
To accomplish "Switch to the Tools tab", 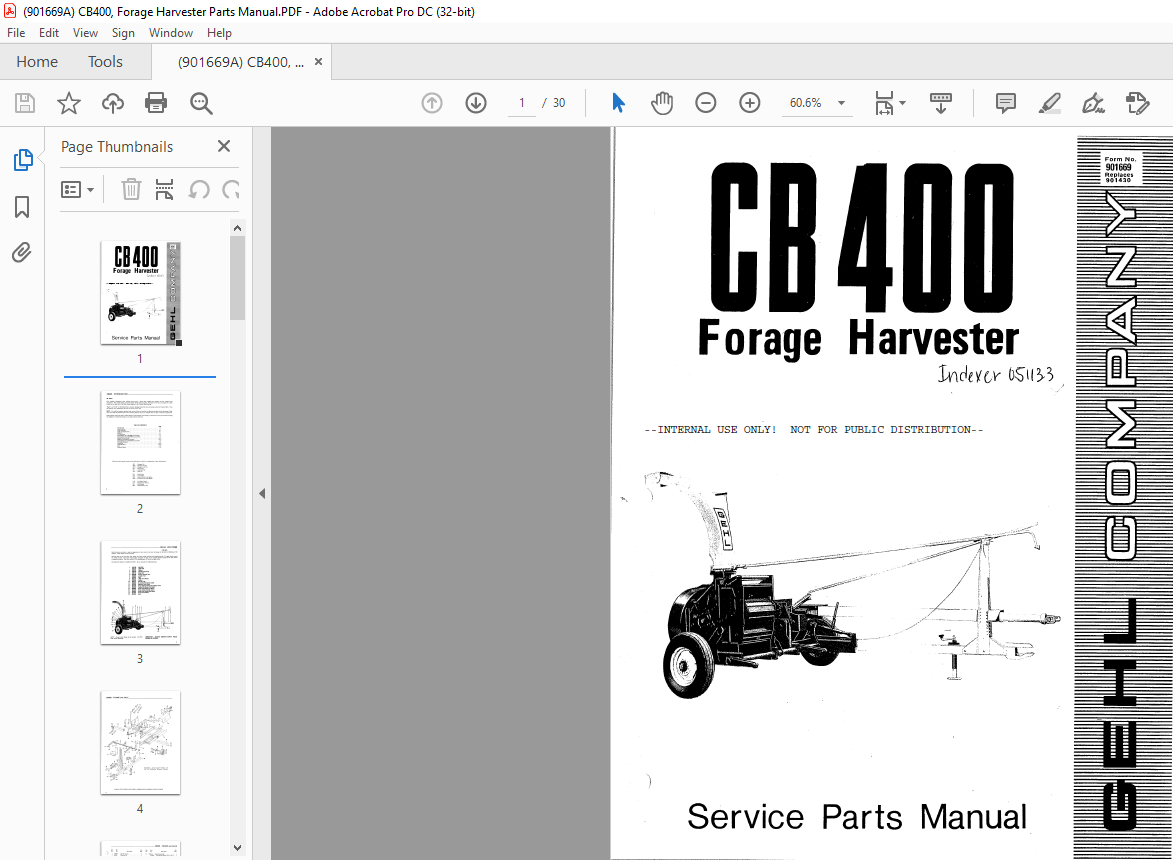I will (x=105, y=62).
